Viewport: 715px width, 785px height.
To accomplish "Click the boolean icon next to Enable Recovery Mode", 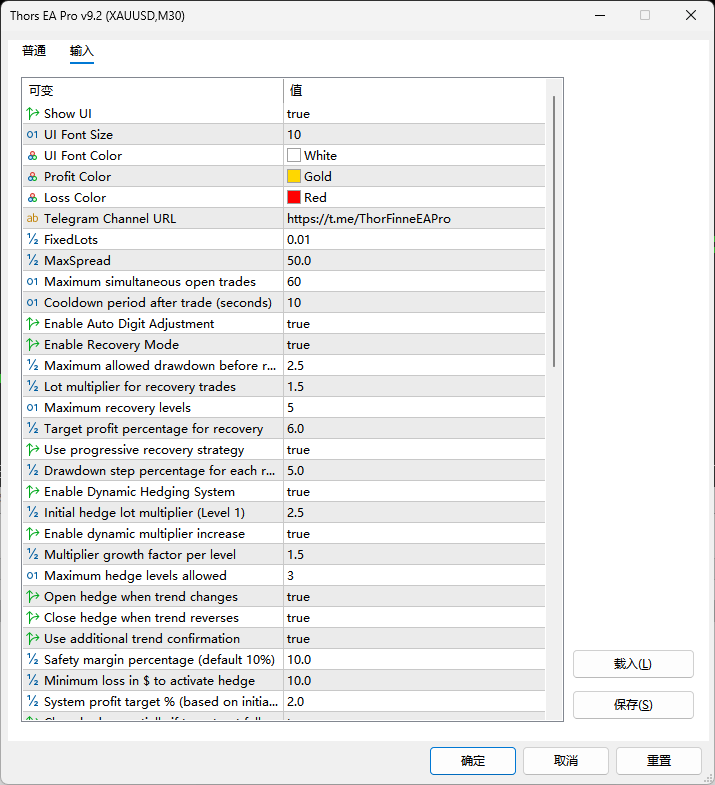I will pyautogui.click(x=33, y=345).
